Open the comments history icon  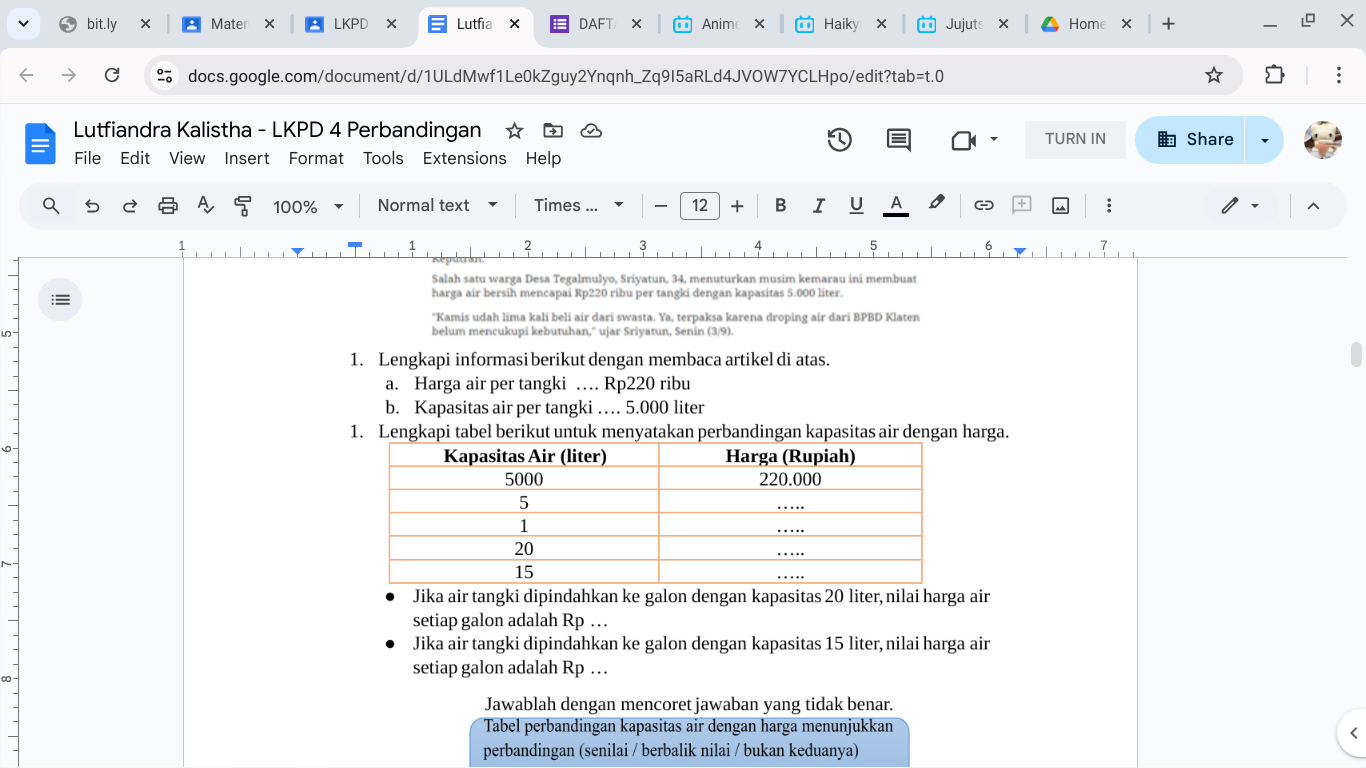click(x=899, y=140)
